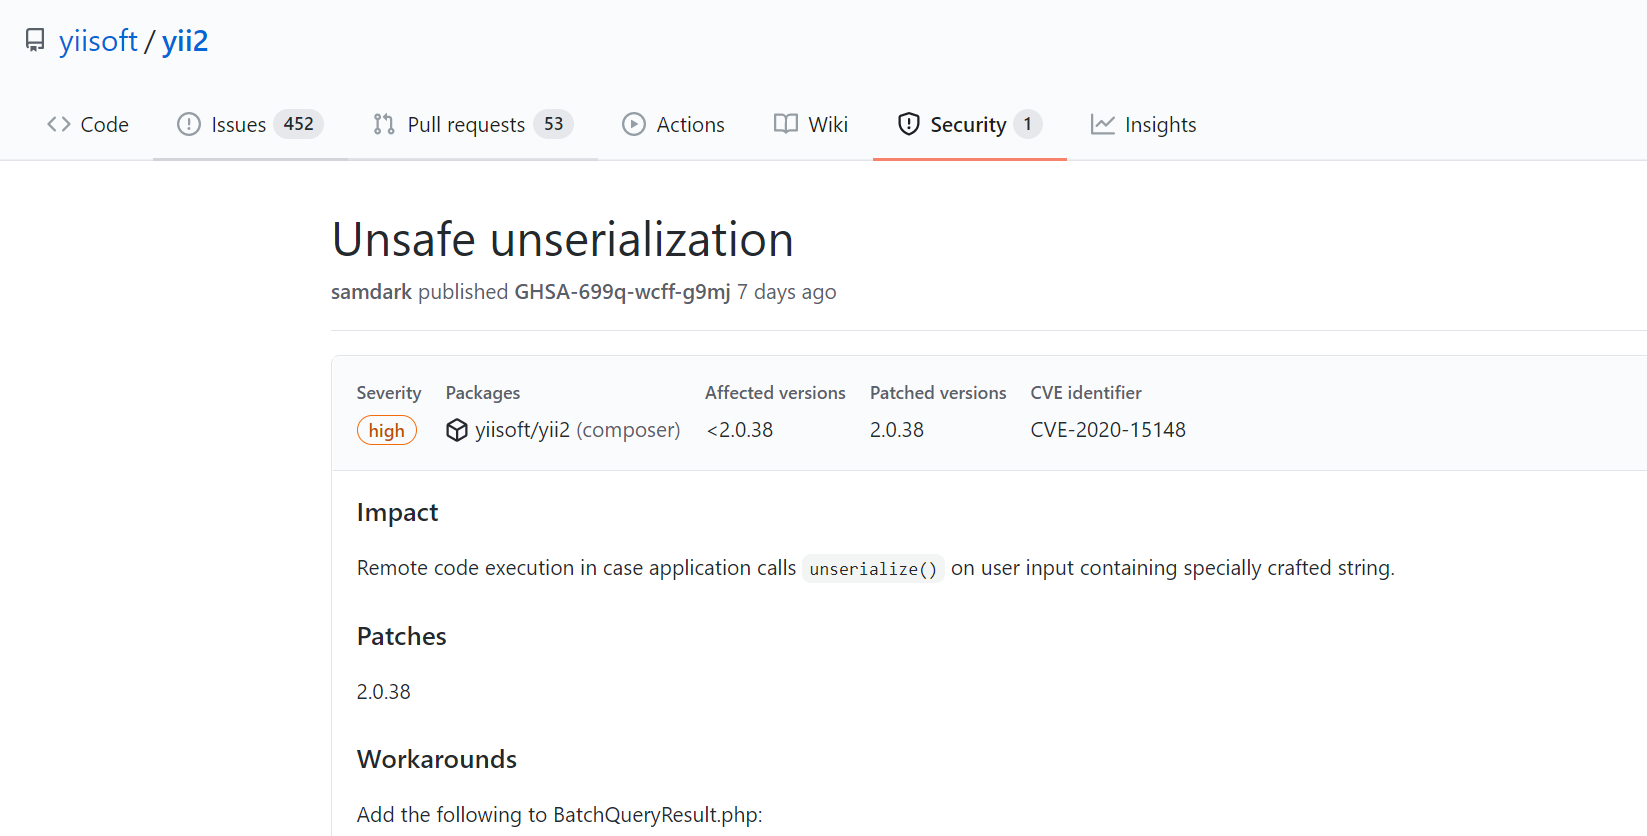This screenshot has height=836, width=1647.
Task: Click the Actions play-circle icon
Action: point(634,124)
